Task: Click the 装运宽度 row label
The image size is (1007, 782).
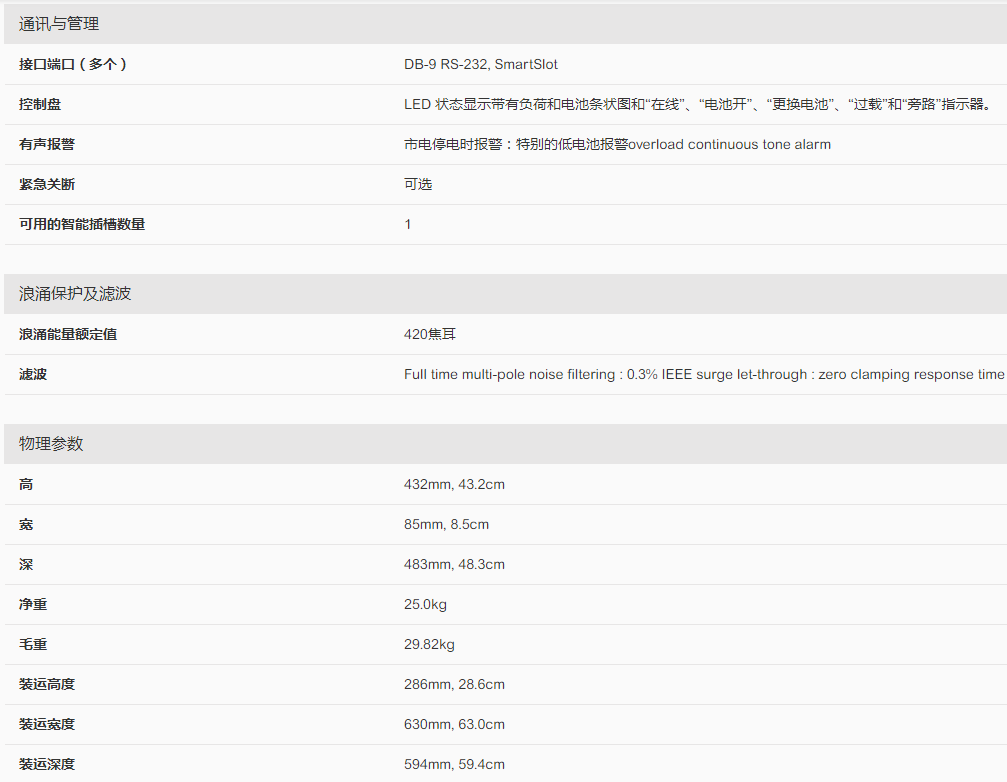Action: [47, 724]
